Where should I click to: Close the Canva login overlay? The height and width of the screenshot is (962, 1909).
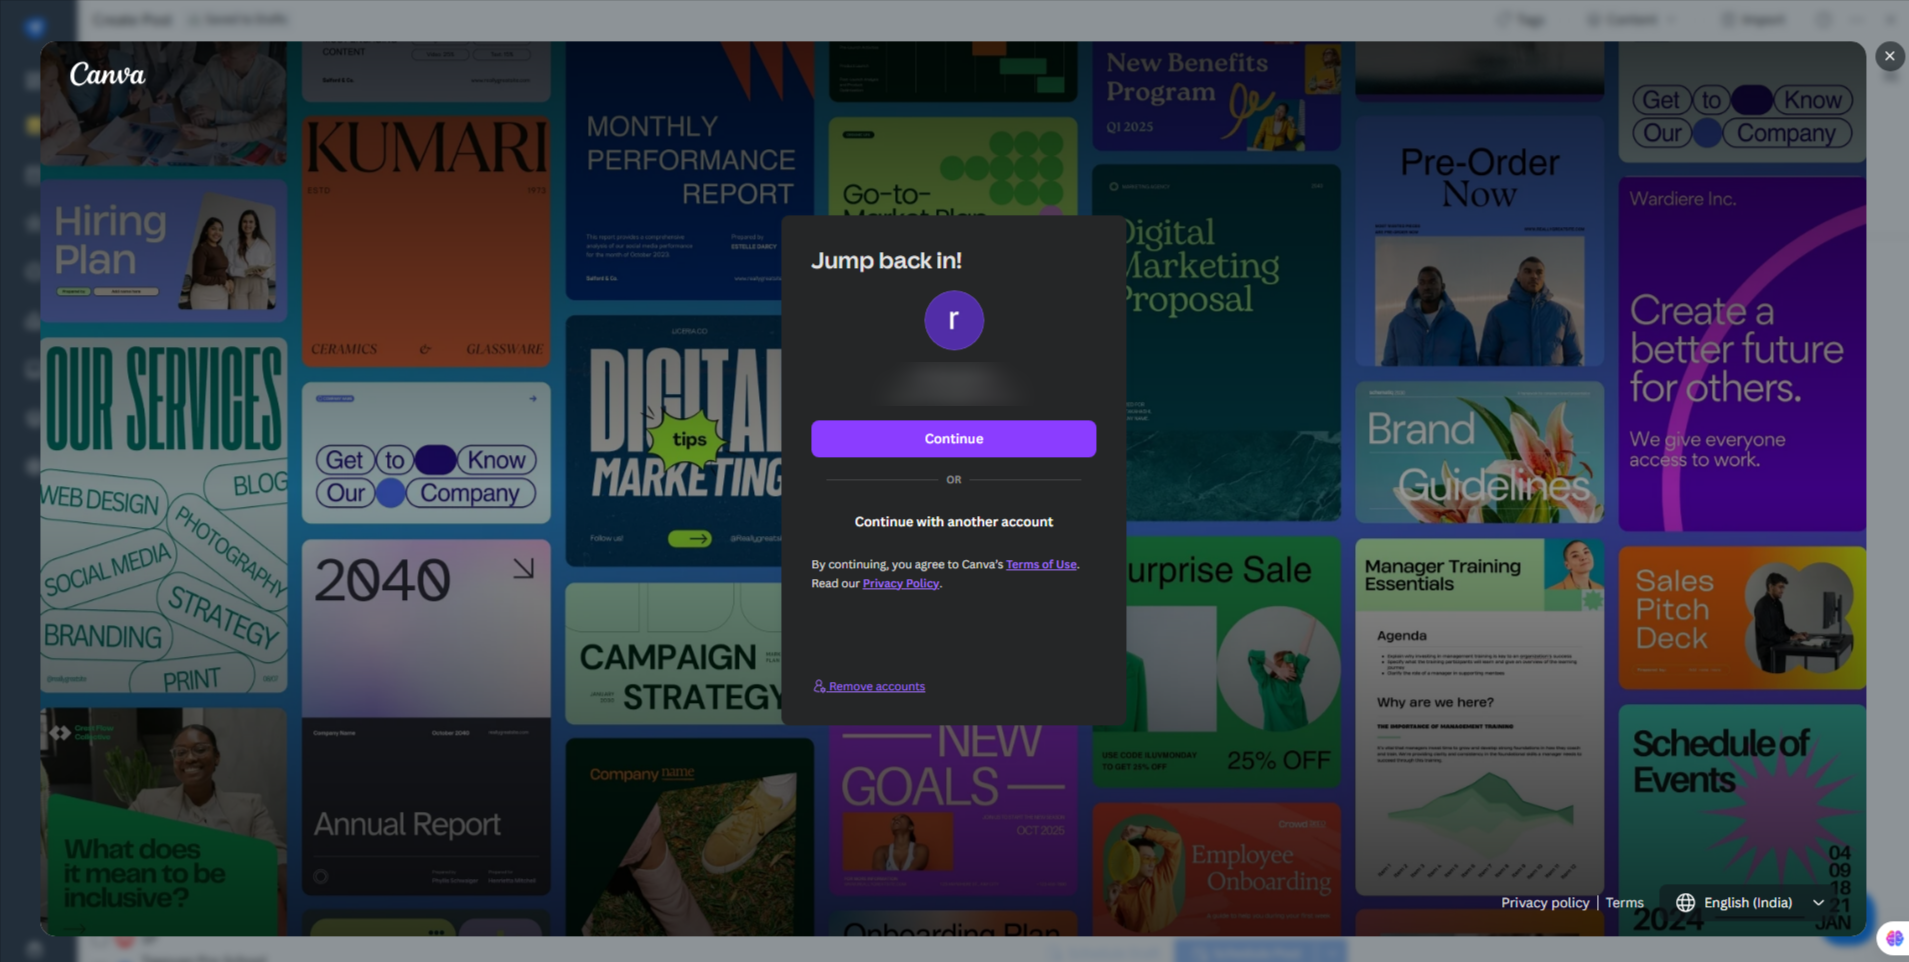click(x=1889, y=57)
